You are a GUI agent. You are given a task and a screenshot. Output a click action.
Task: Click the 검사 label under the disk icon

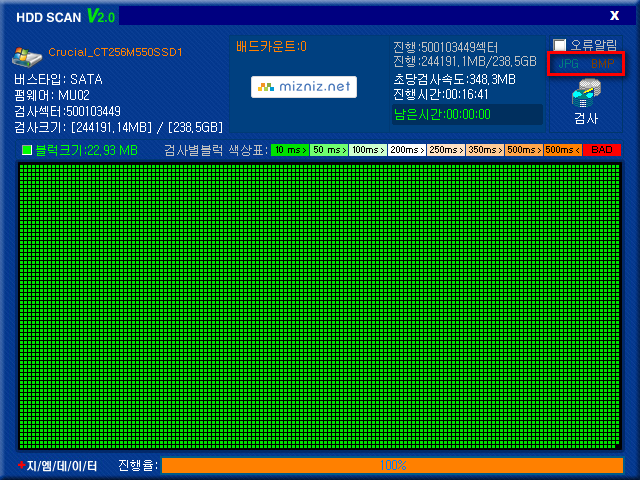click(586, 118)
